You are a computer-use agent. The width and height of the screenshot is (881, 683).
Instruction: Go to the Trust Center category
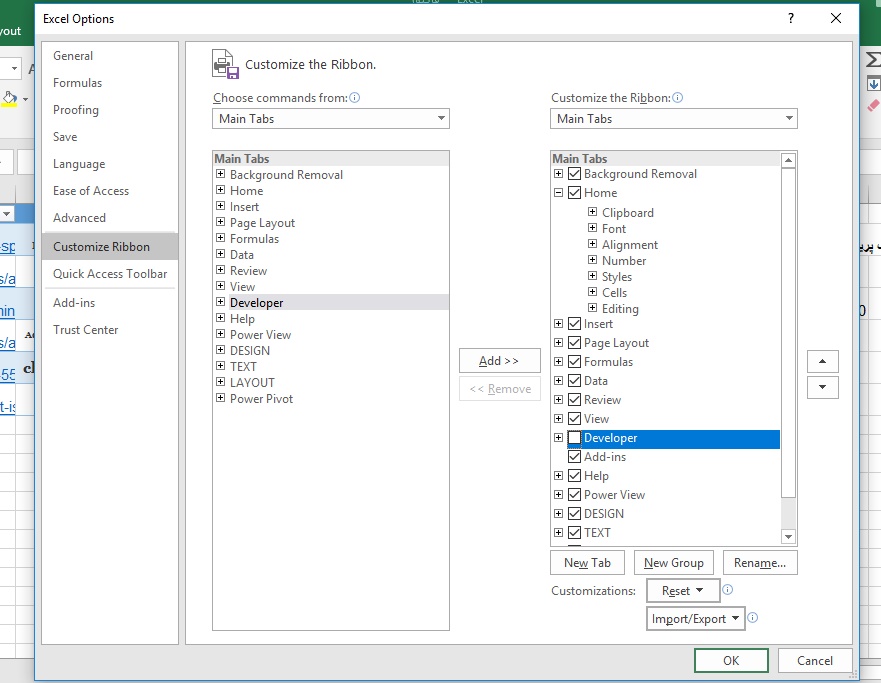coord(85,330)
